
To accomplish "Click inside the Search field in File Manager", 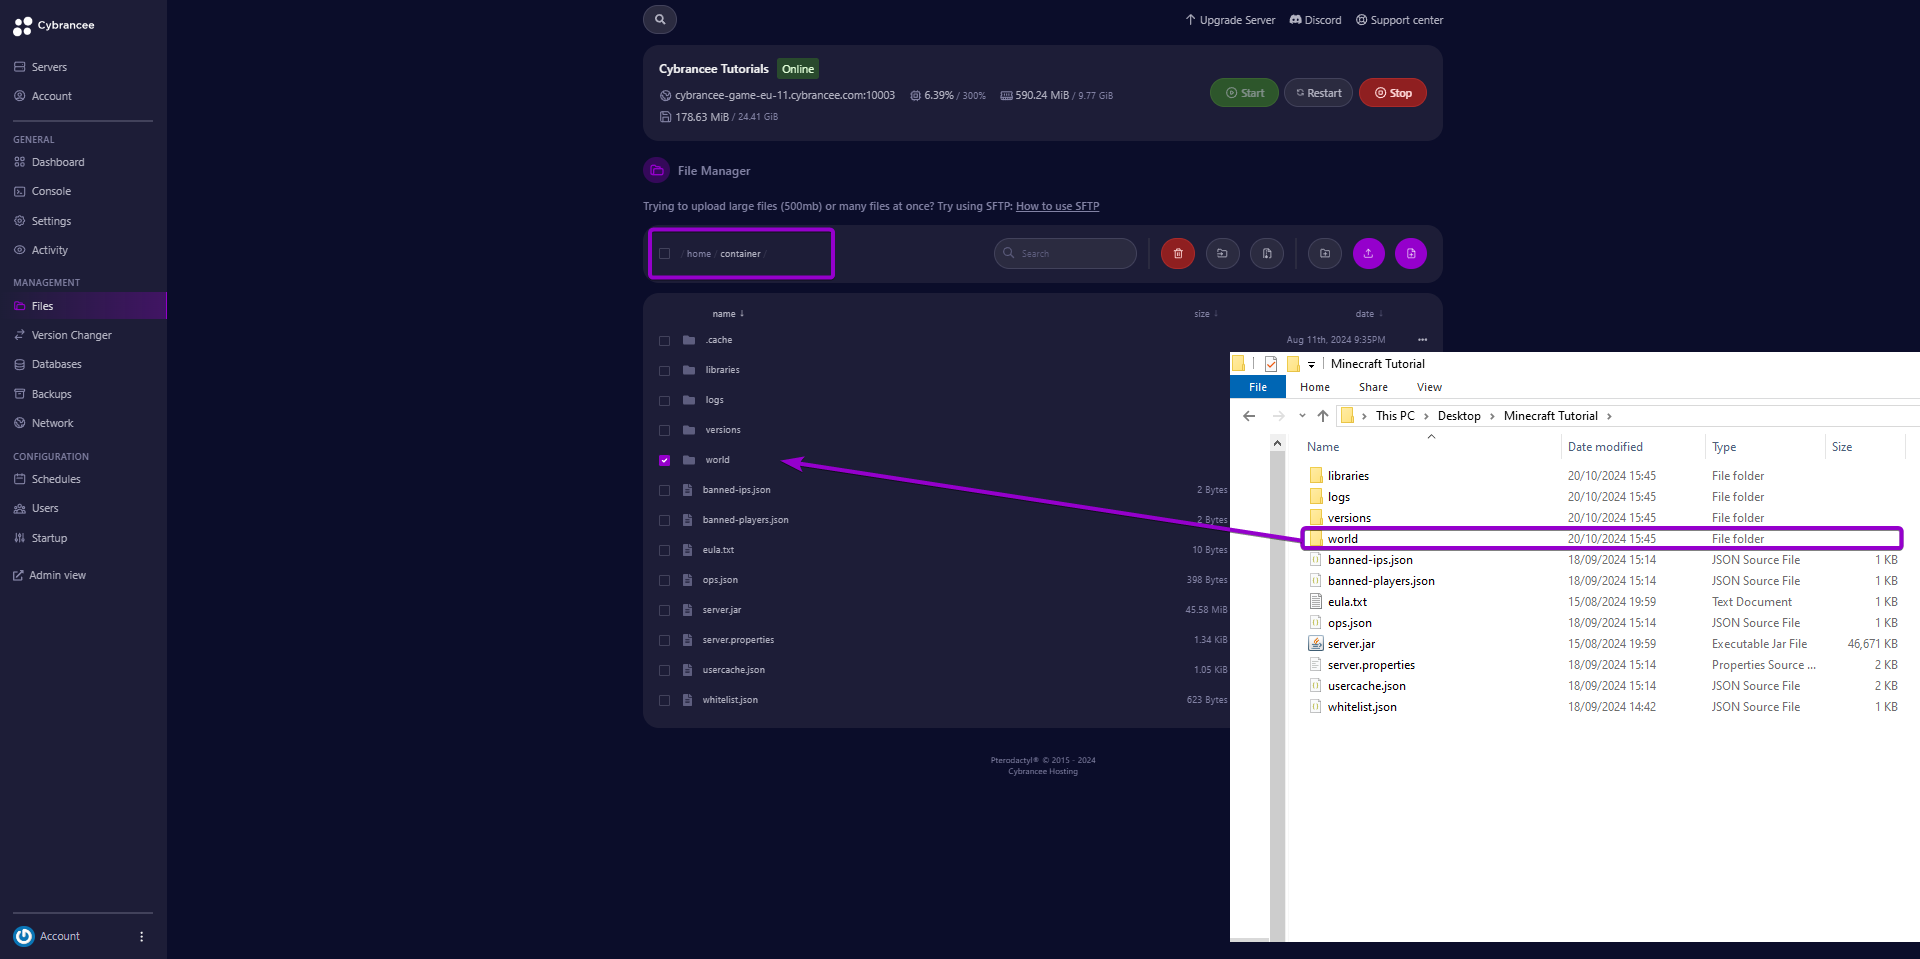I will click(1064, 253).
